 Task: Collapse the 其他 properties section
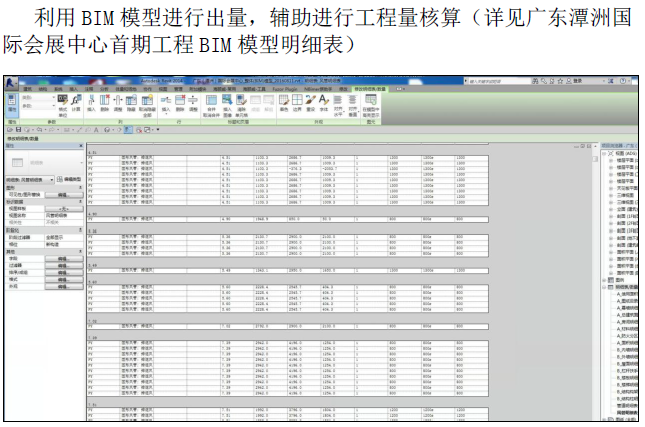[80, 251]
